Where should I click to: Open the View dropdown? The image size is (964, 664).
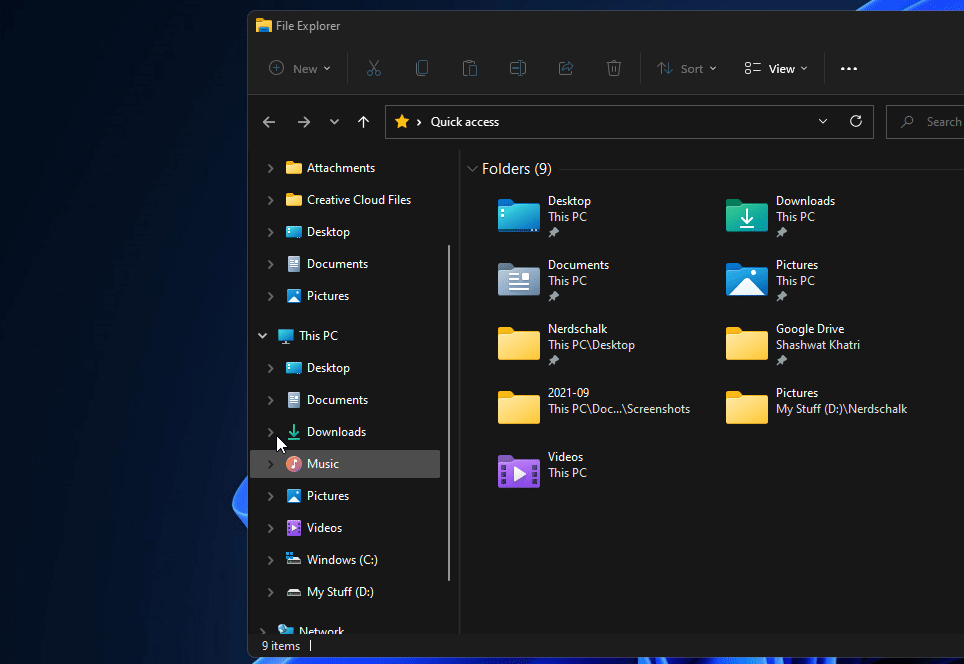[776, 68]
